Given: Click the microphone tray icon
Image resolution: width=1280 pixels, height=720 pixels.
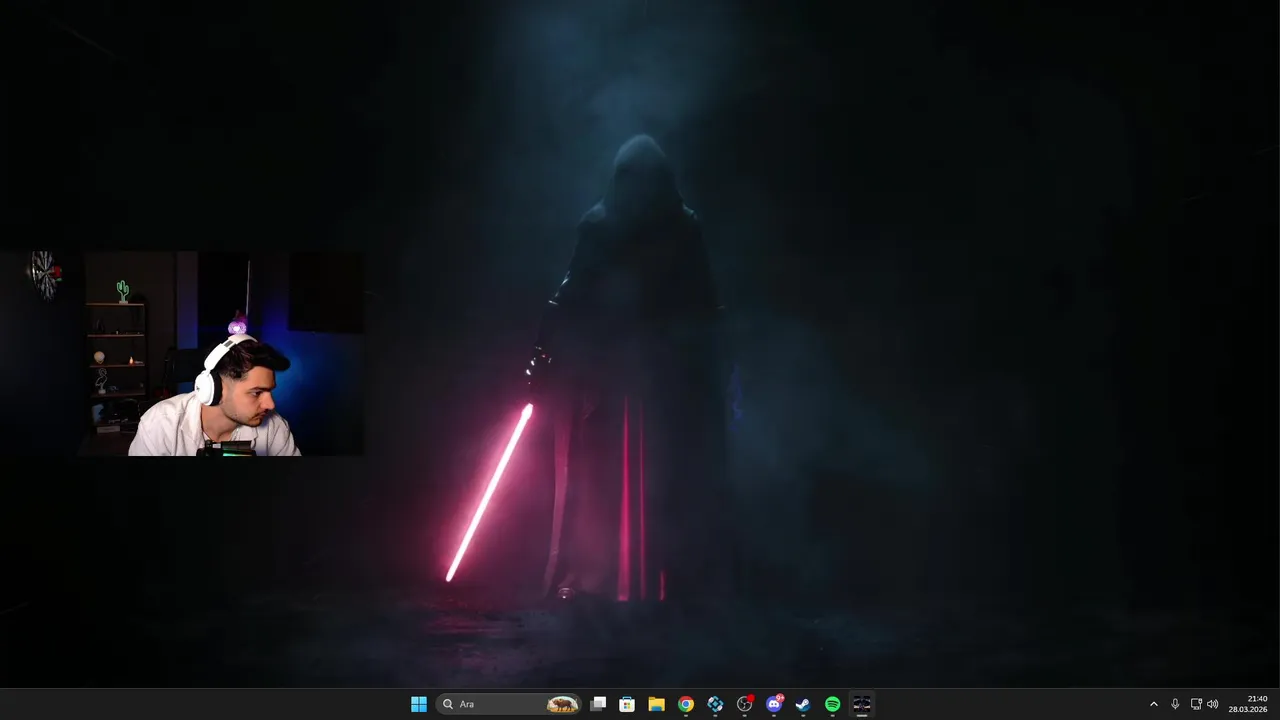Looking at the screenshot, I should (1175, 704).
